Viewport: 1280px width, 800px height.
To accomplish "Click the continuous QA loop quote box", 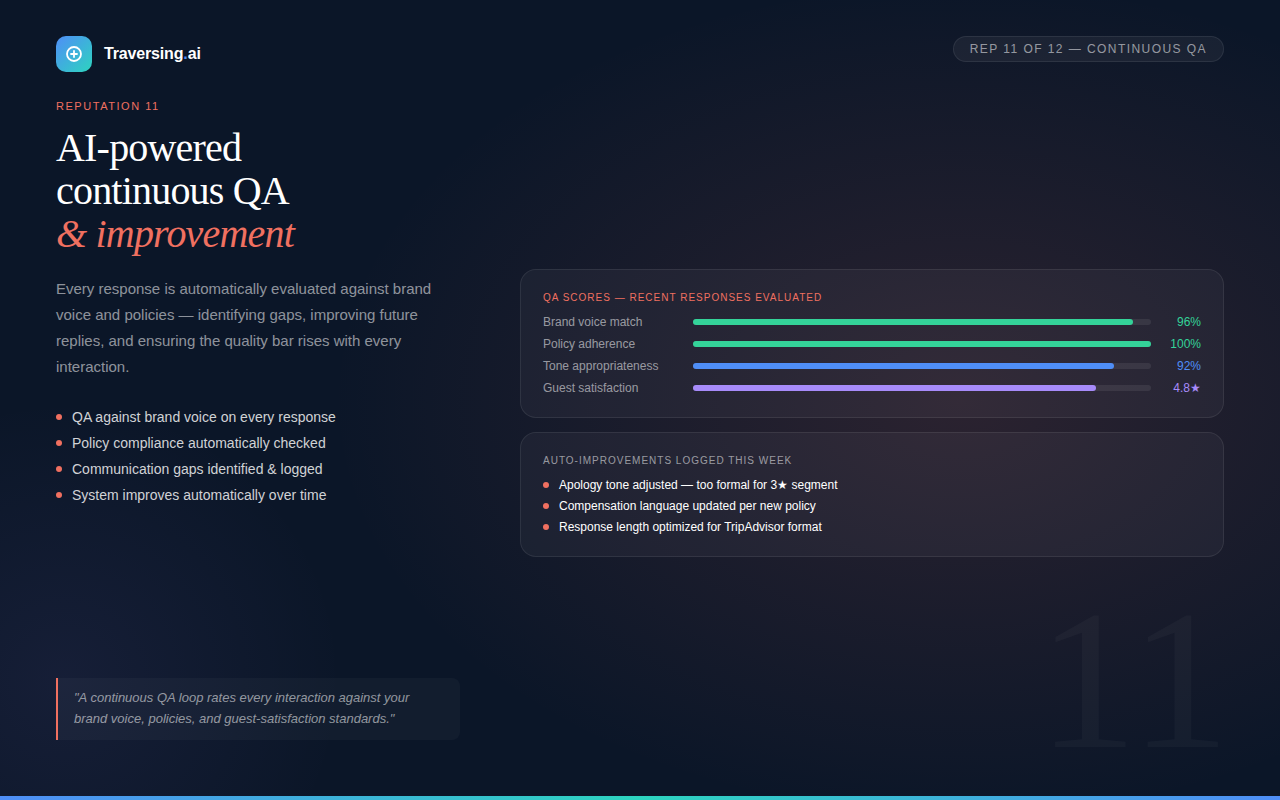I will tap(258, 709).
